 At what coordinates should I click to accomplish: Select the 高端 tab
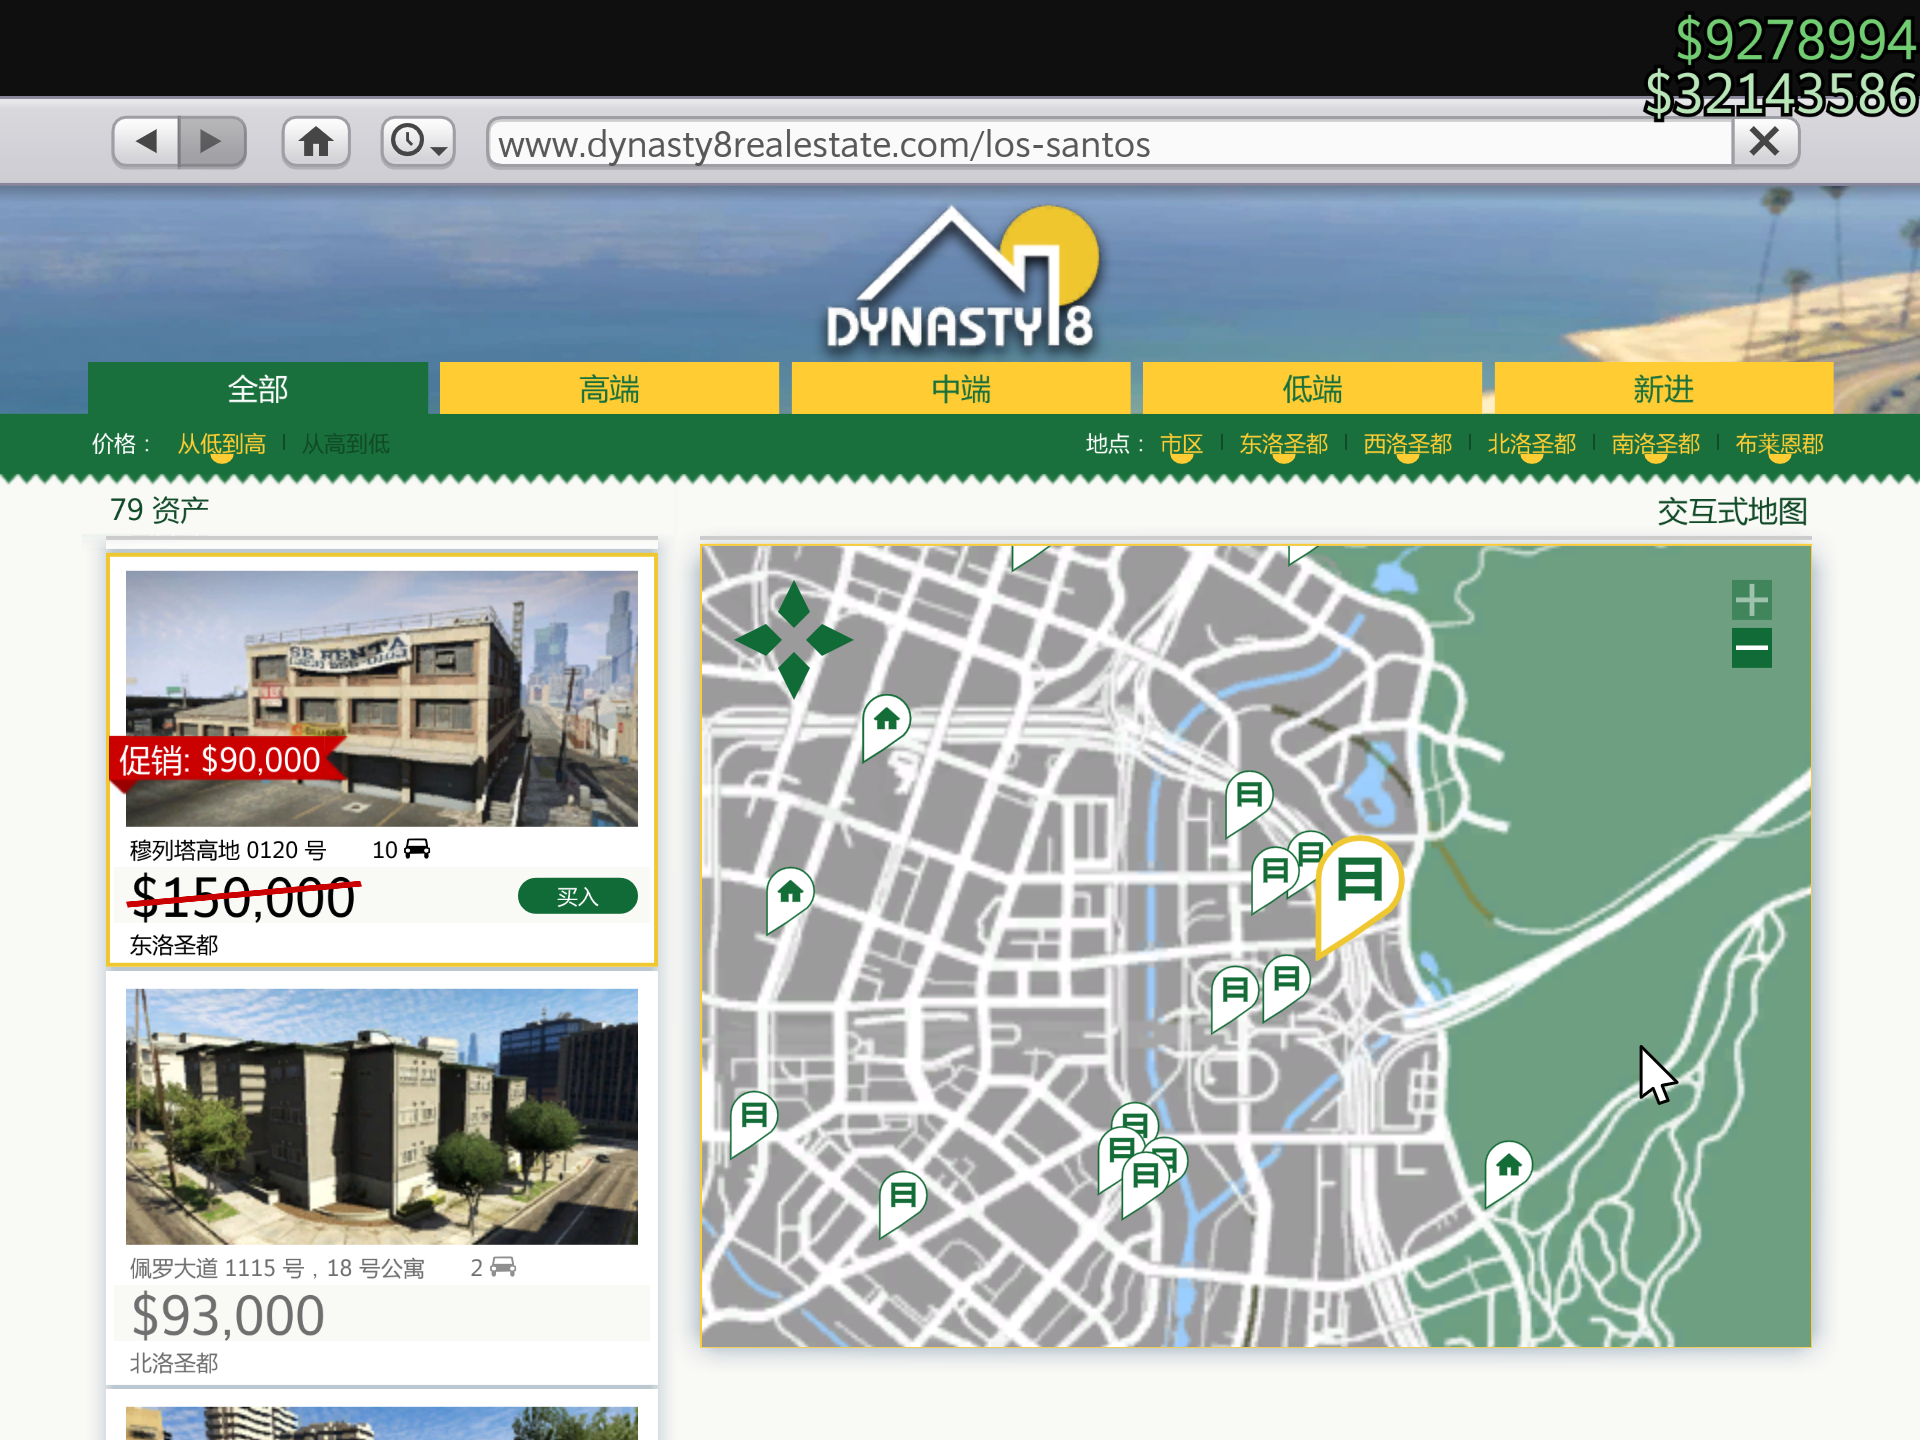point(609,388)
